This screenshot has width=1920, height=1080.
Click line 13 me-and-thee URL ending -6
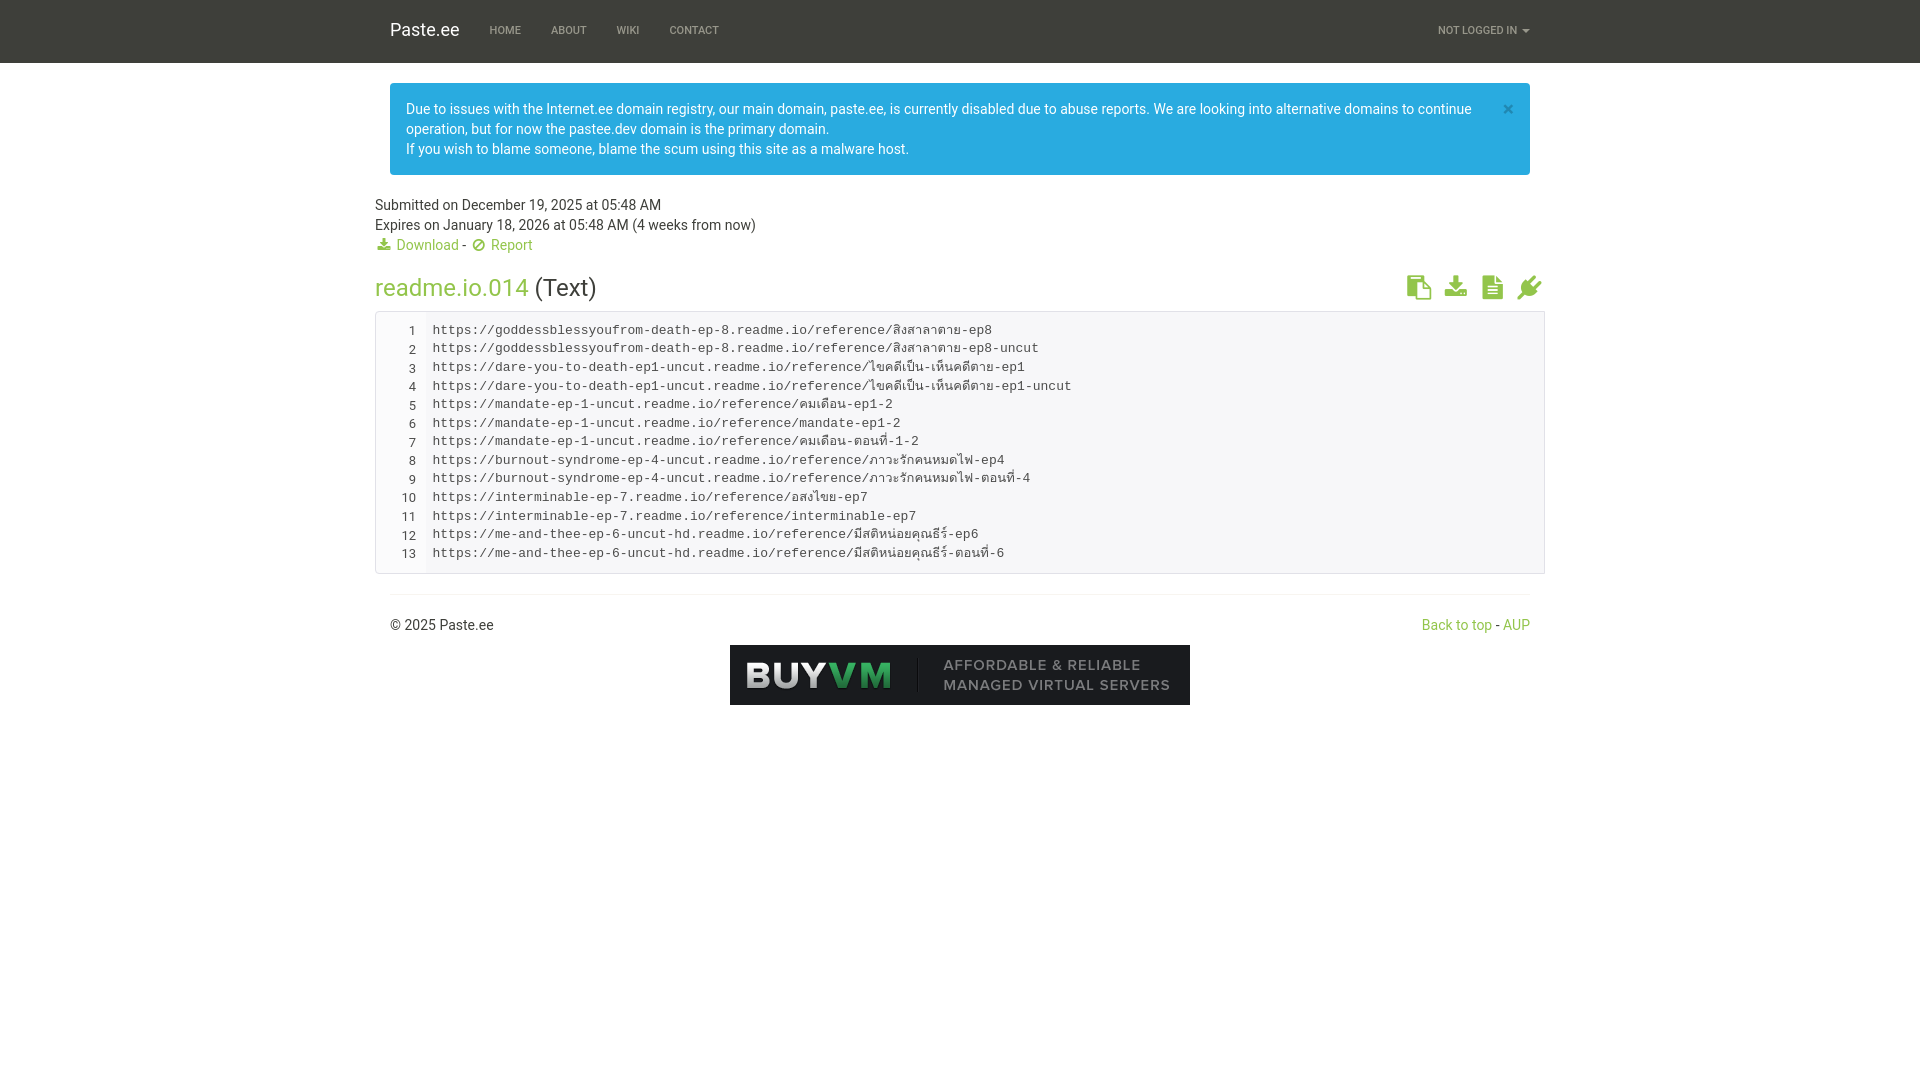tap(718, 554)
